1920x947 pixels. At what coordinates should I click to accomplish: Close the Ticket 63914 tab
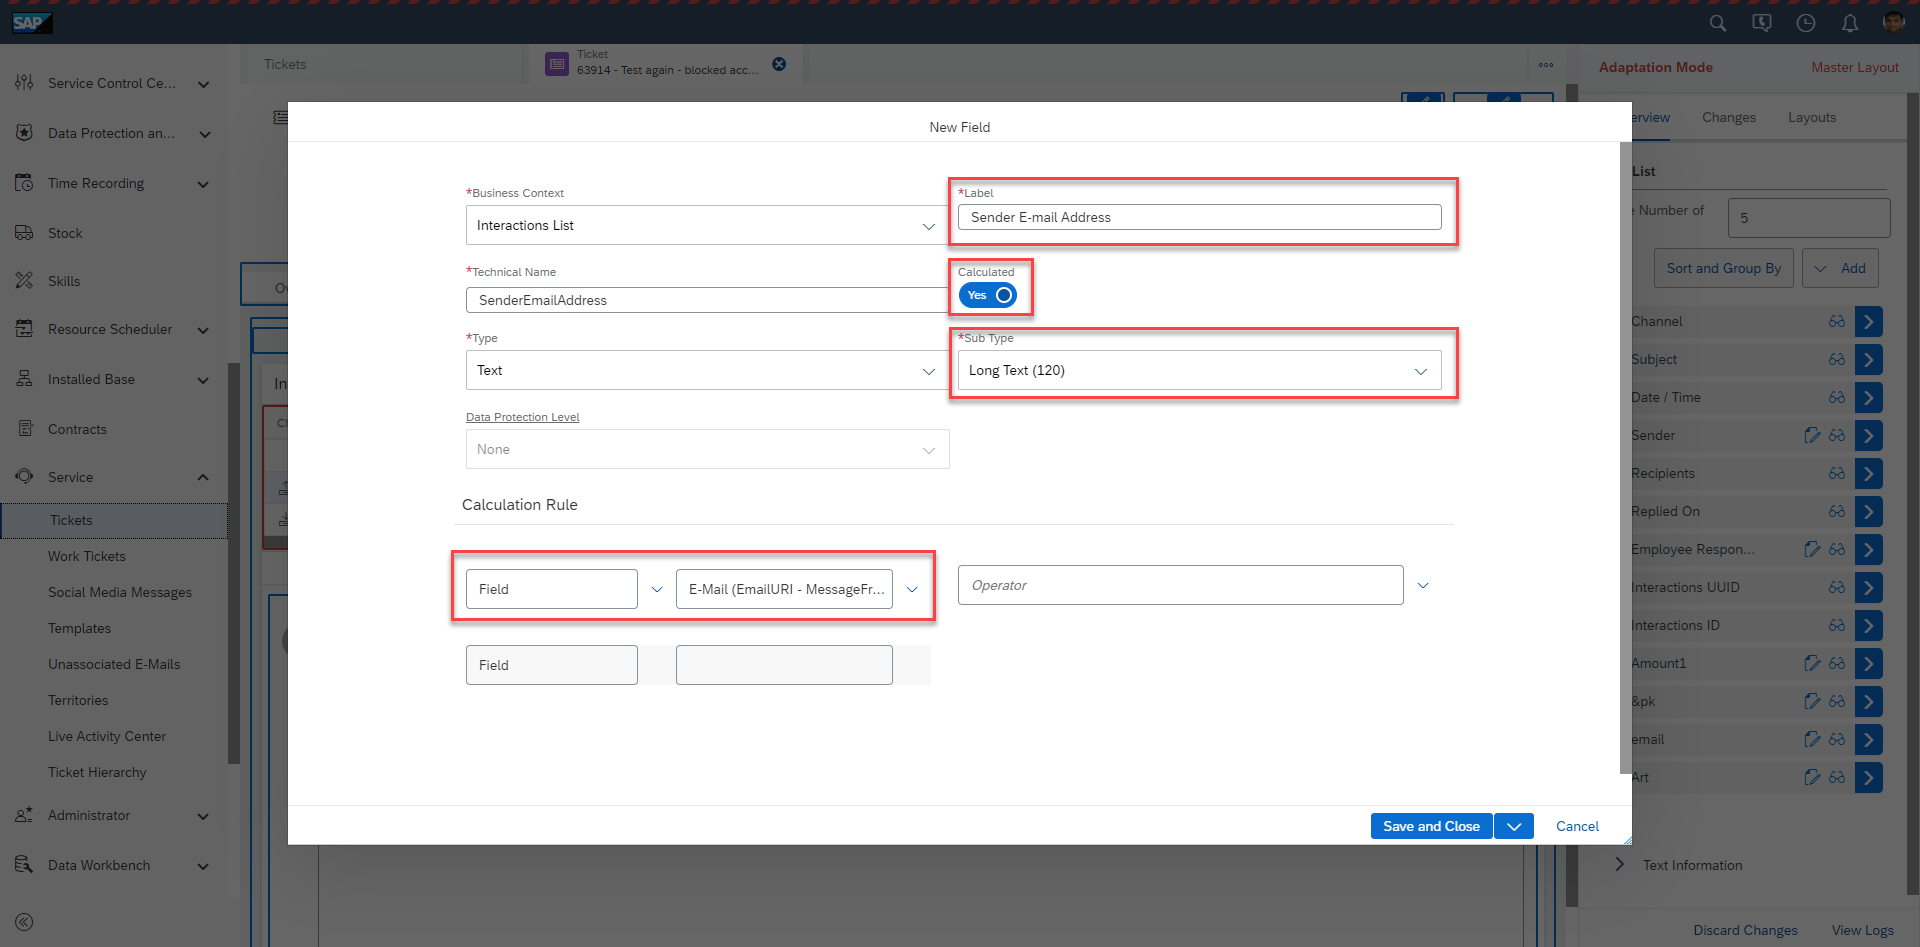779,64
